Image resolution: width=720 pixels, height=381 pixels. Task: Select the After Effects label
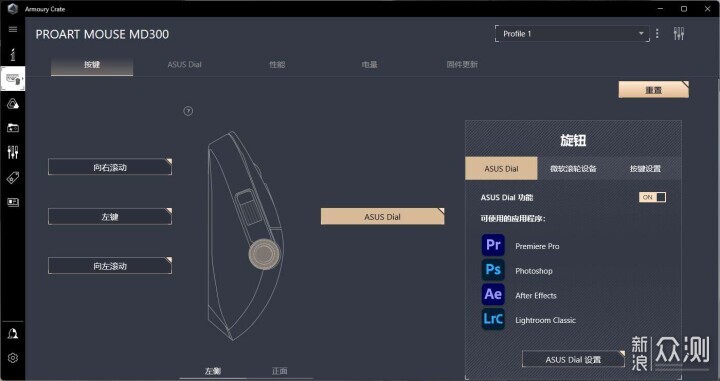[535, 296]
